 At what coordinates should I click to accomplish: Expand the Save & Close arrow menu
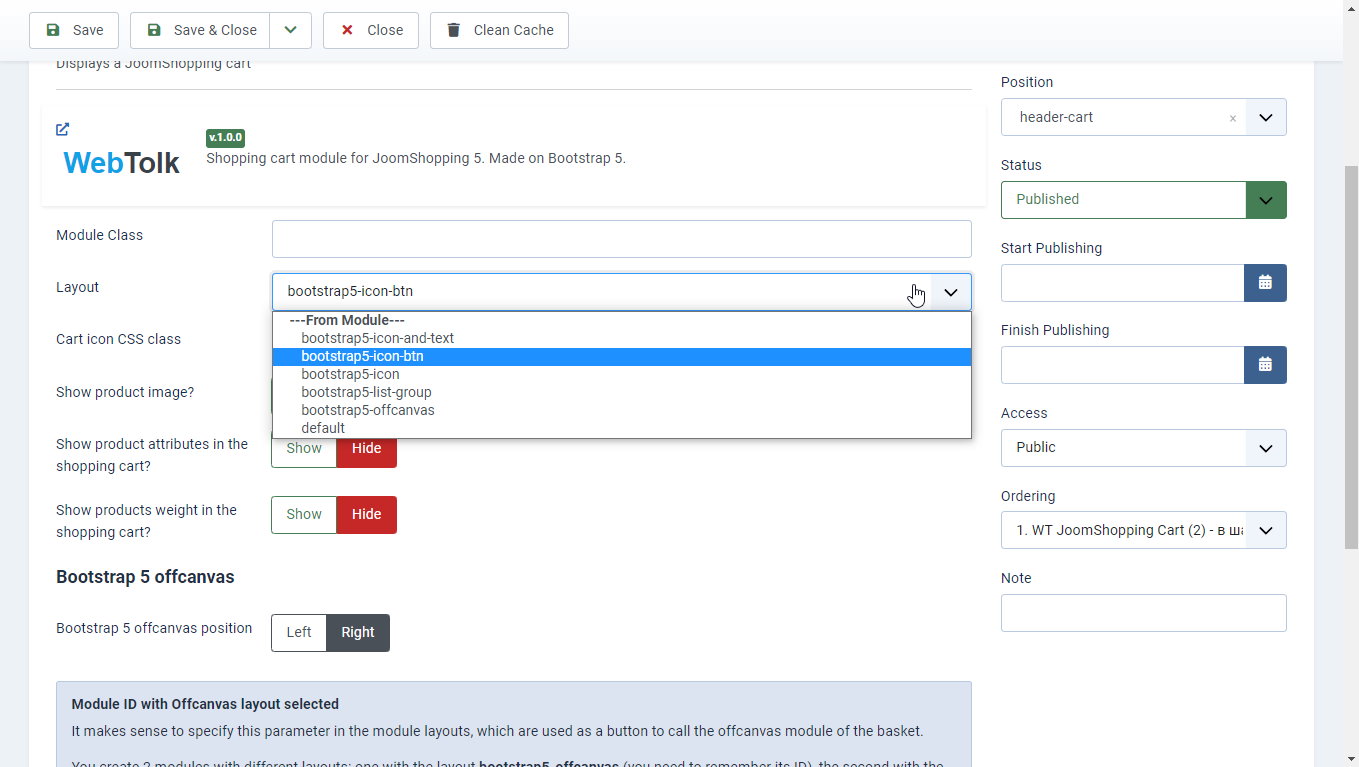pyautogui.click(x=290, y=30)
